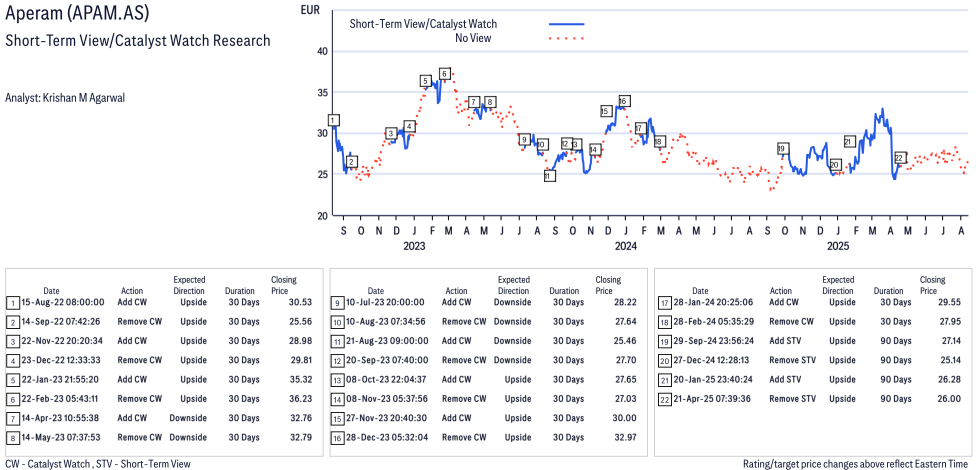Click chart marker 21 on the price line

pyautogui.click(x=850, y=141)
